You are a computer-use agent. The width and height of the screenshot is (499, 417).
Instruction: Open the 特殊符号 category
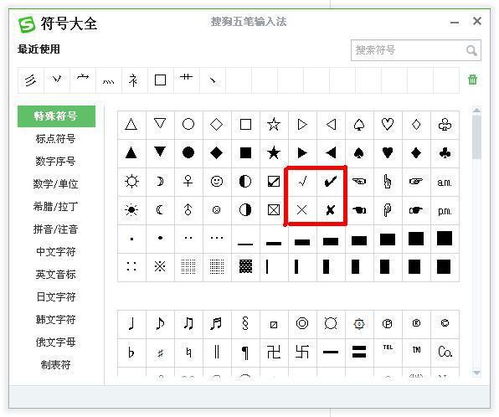coord(56,116)
